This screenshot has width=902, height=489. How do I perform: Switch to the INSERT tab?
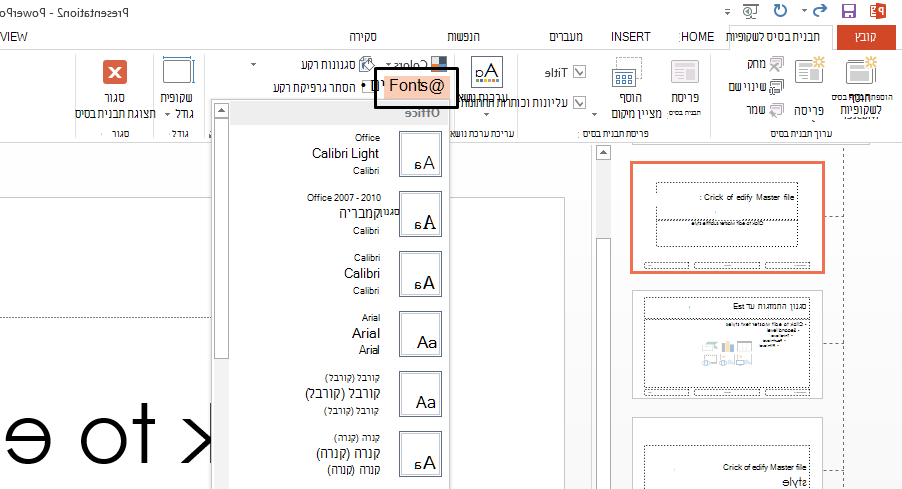click(630, 37)
